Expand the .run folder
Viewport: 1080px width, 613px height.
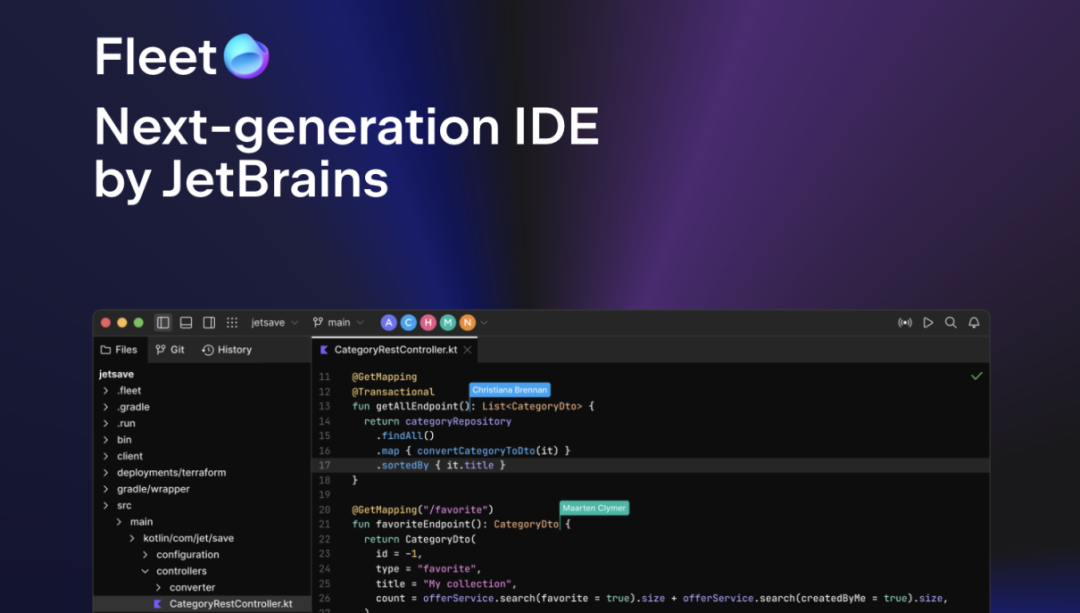coord(106,424)
